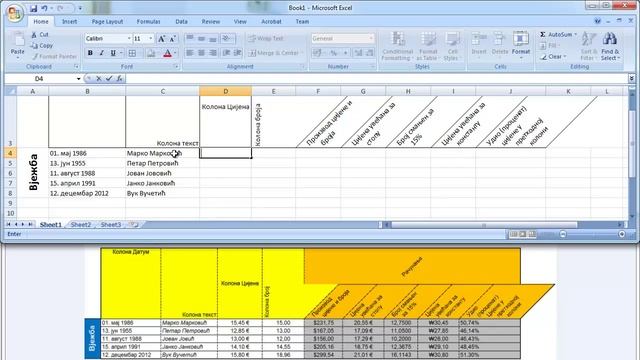The height and width of the screenshot is (360, 640).
Task: Open the font size 11 dropdown
Action: point(151,38)
